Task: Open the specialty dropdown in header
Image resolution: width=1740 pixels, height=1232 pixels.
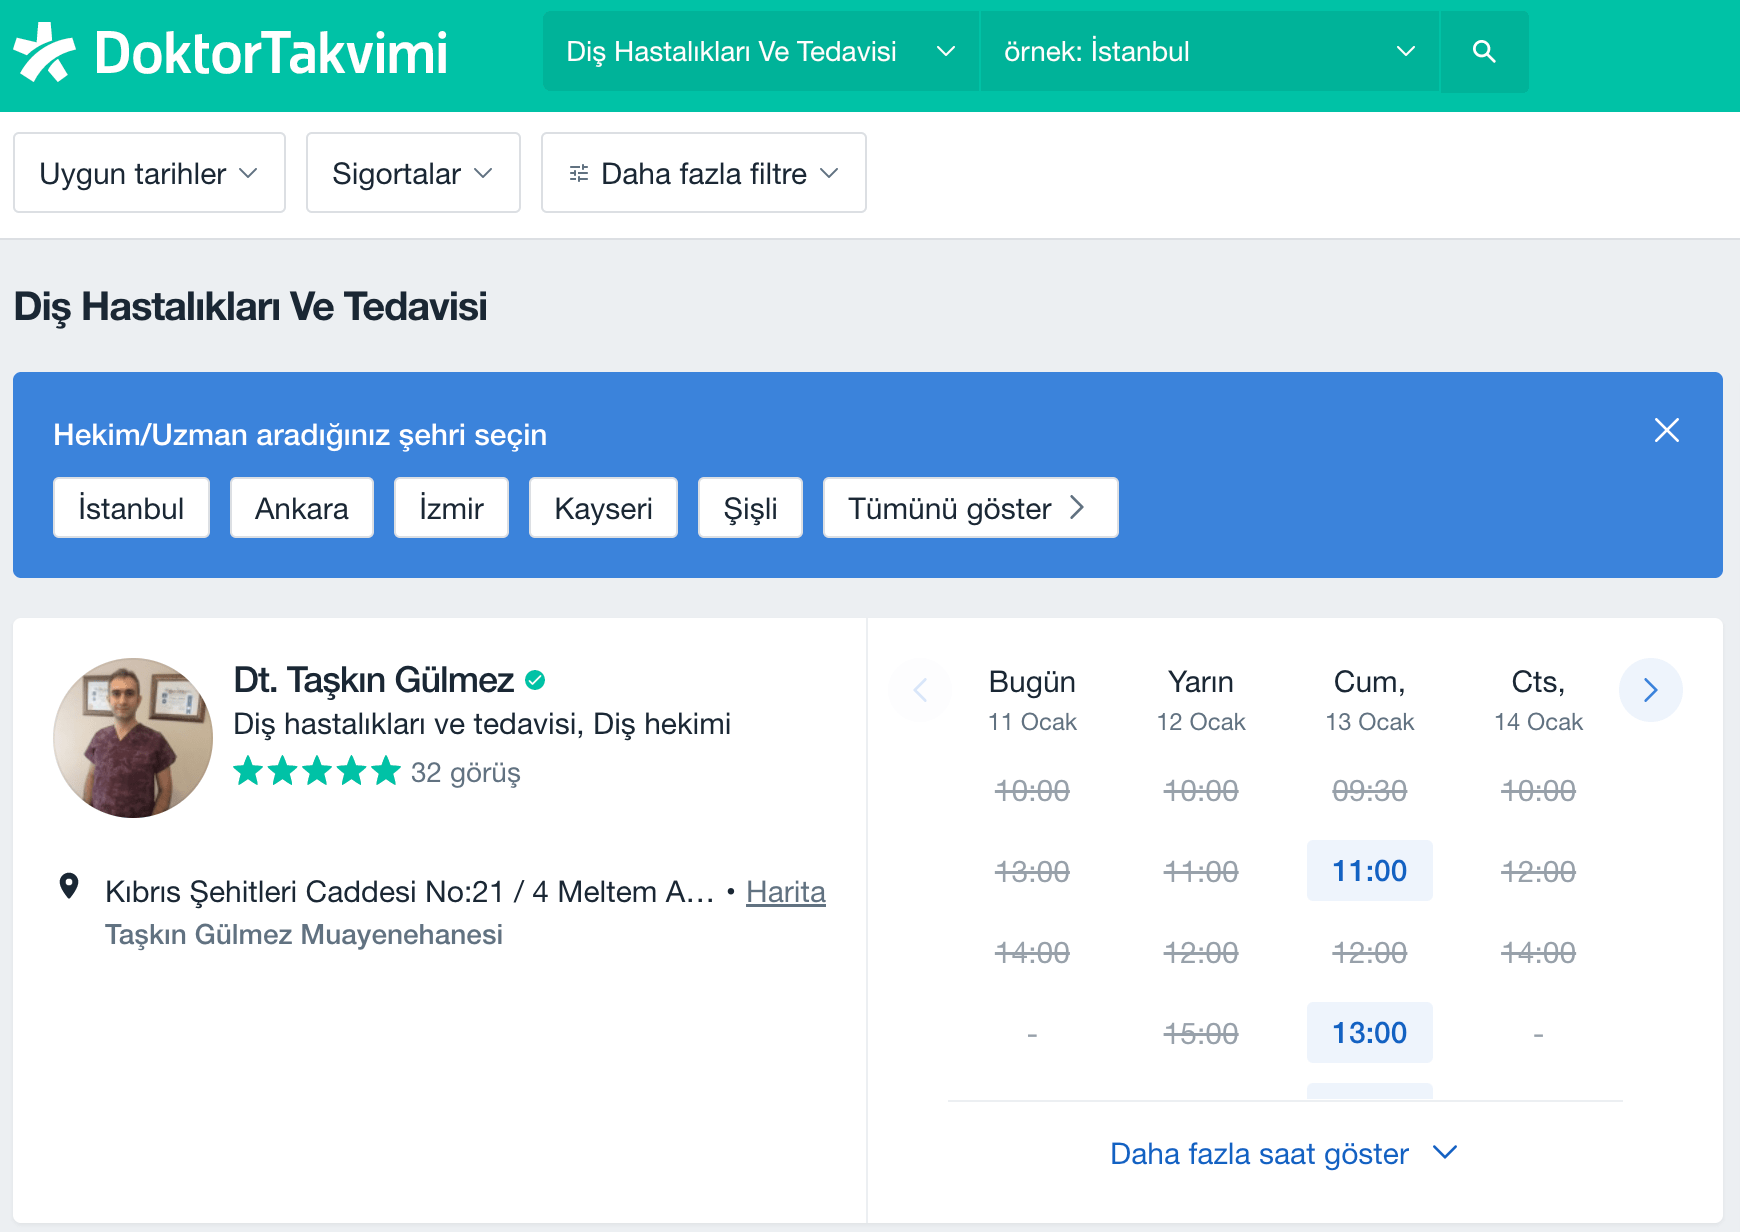Action: pos(760,52)
